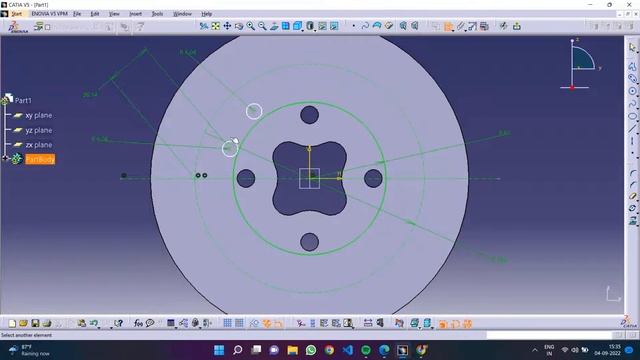Open Windows Start from the taskbar
640x360 pixels.
pyautogui.click(x=219, y=350)
